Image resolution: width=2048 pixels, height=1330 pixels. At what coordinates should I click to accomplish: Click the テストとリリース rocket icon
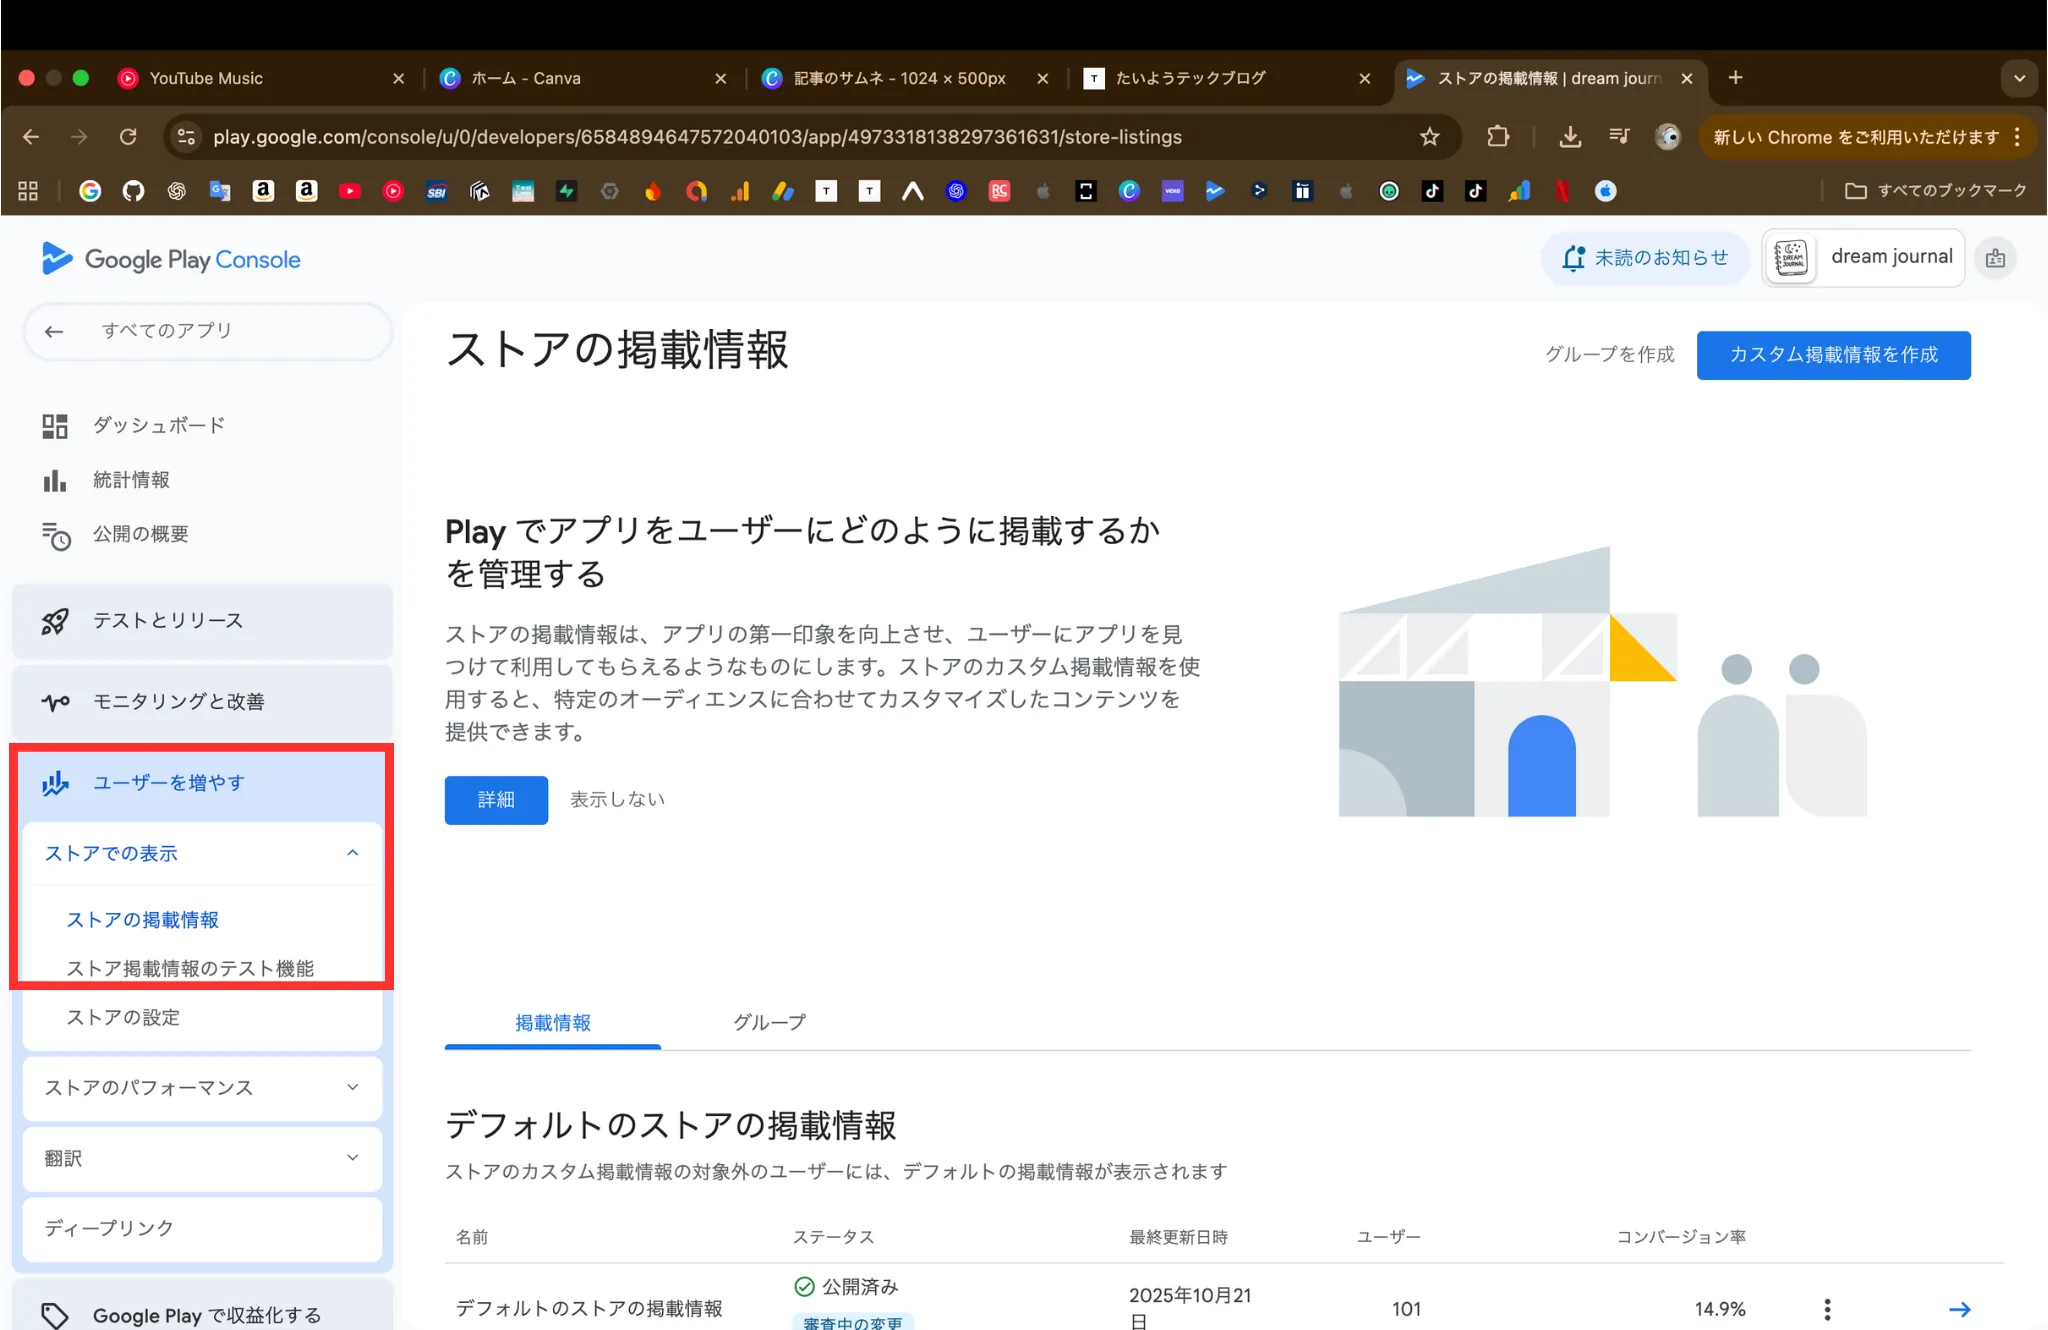point(55,620)
